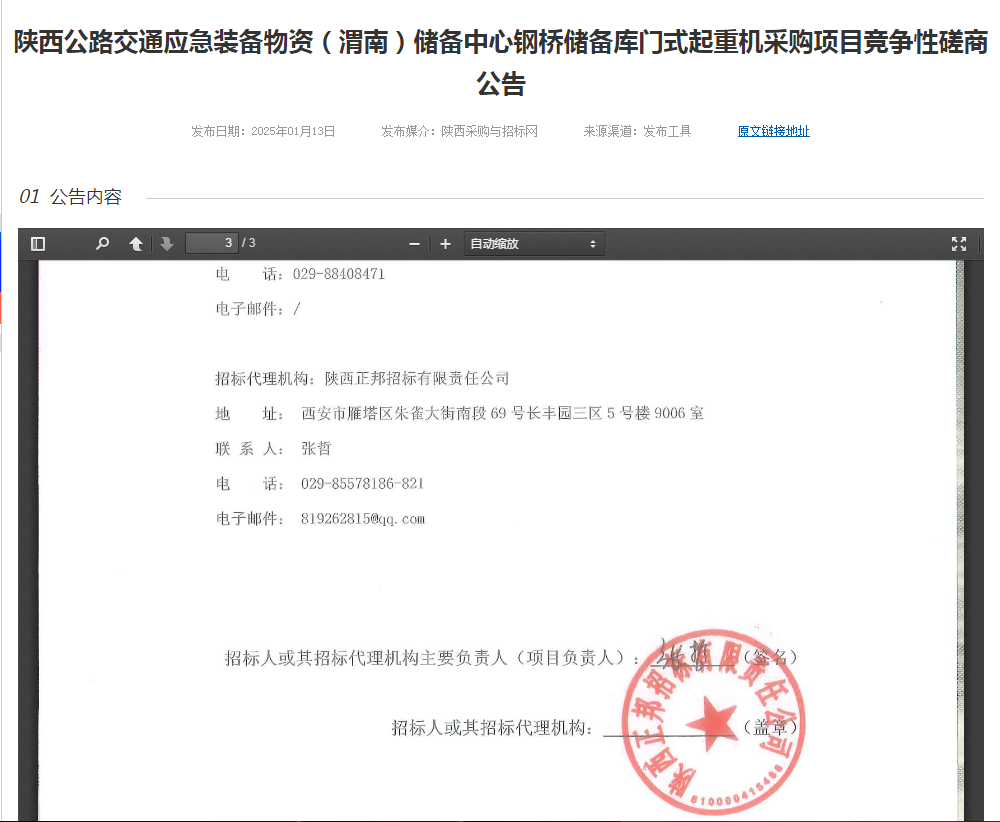Click the email 819262815@qq.com in document

click(363, 519)
